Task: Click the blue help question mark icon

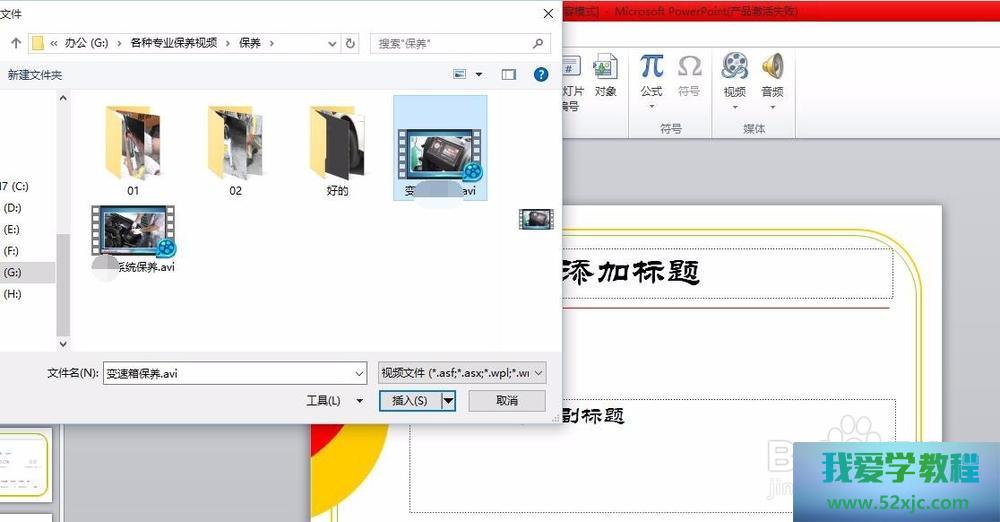Action: coord(541,75)
